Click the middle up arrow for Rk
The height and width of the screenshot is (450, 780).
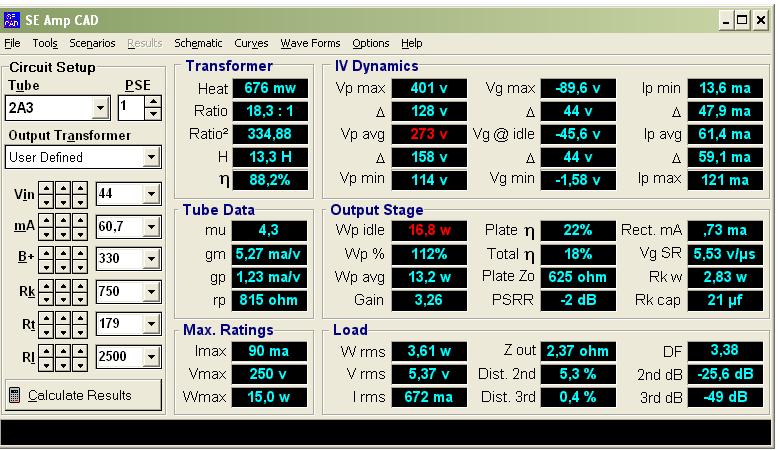(x=63, y=286)
